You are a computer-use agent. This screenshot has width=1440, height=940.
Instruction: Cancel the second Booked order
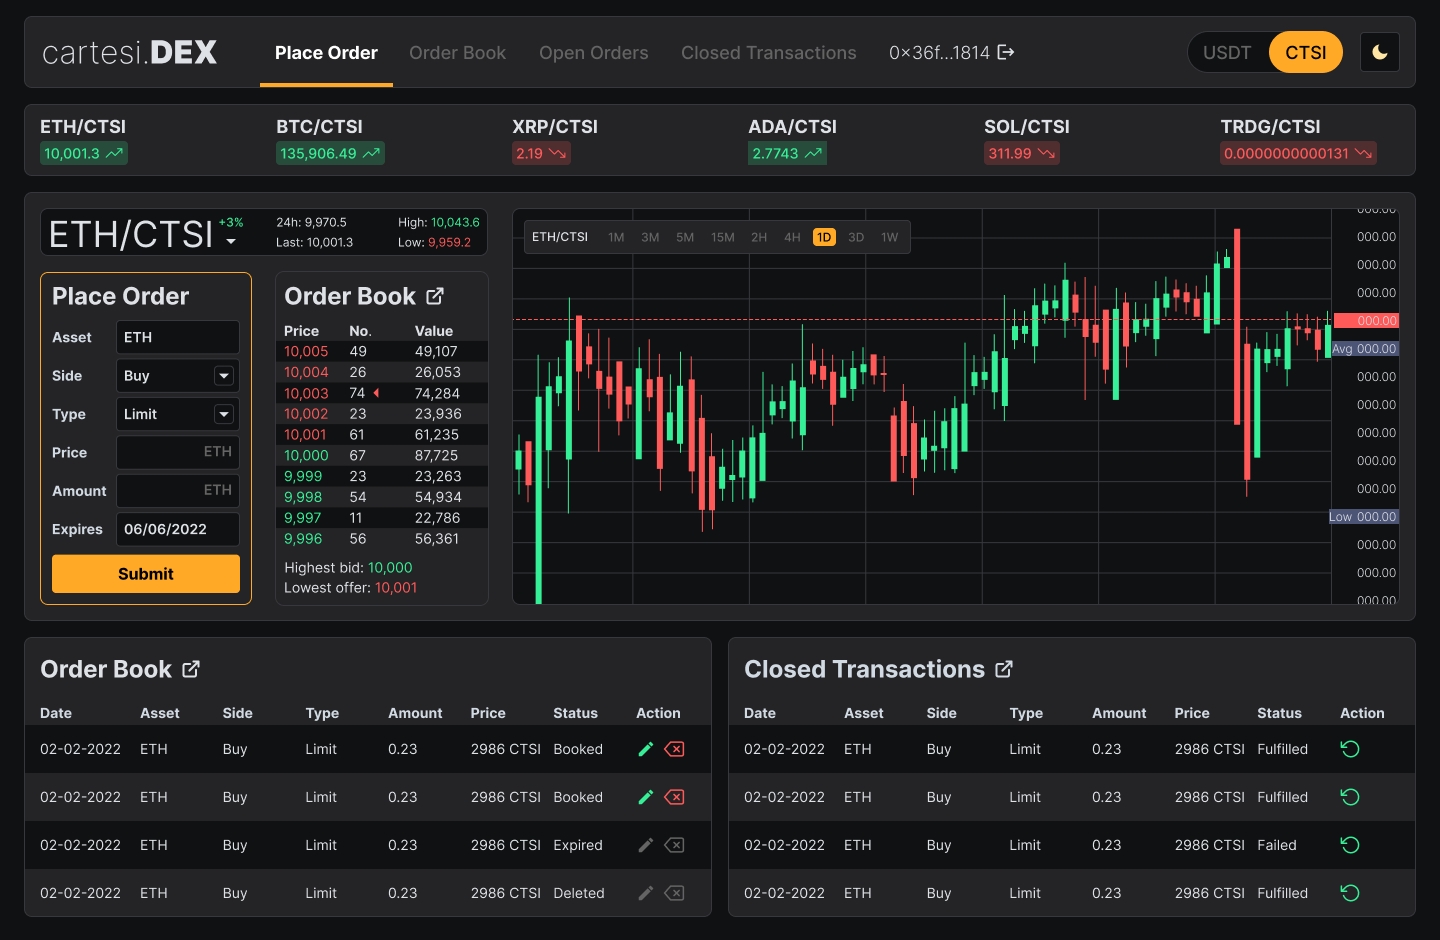[x=675, y=797]
